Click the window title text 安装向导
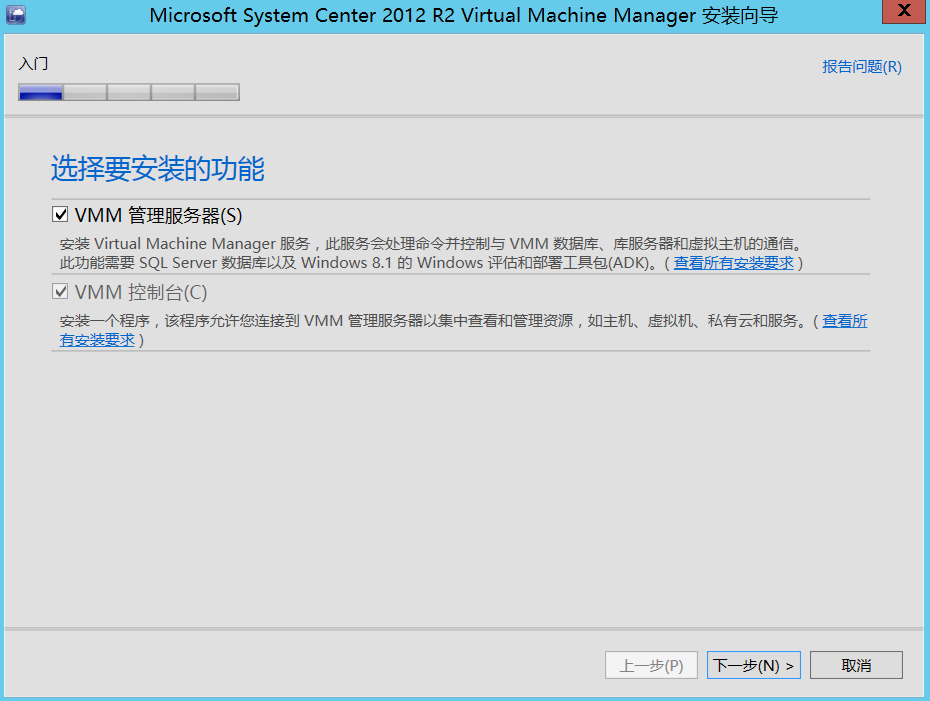Screen dimensions: 930x701 click(x=740, y=15)
